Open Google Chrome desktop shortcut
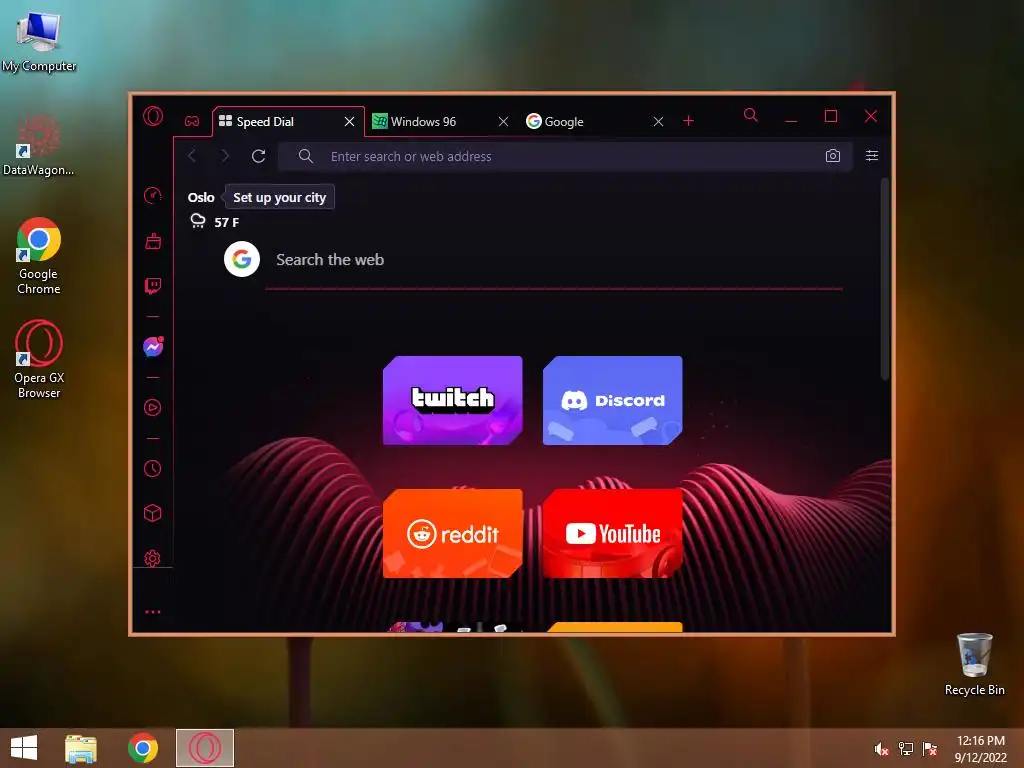The height and width of the screenshot is (768, 1024). click(x=39, y=256)
